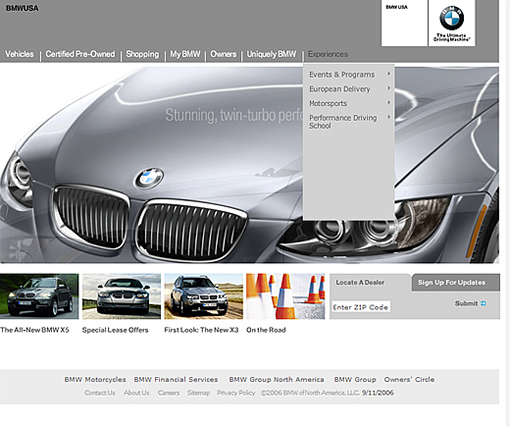Open the Vehicles menu

[19, 54]
